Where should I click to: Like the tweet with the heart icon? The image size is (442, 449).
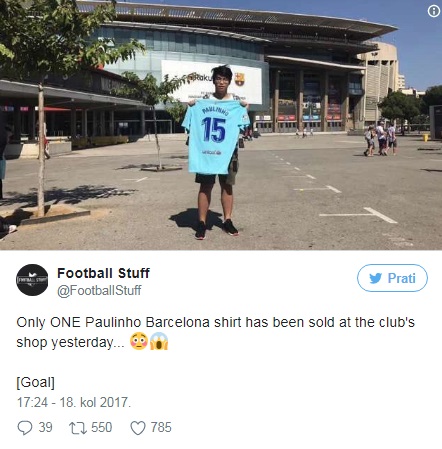(x=138, y=428)
